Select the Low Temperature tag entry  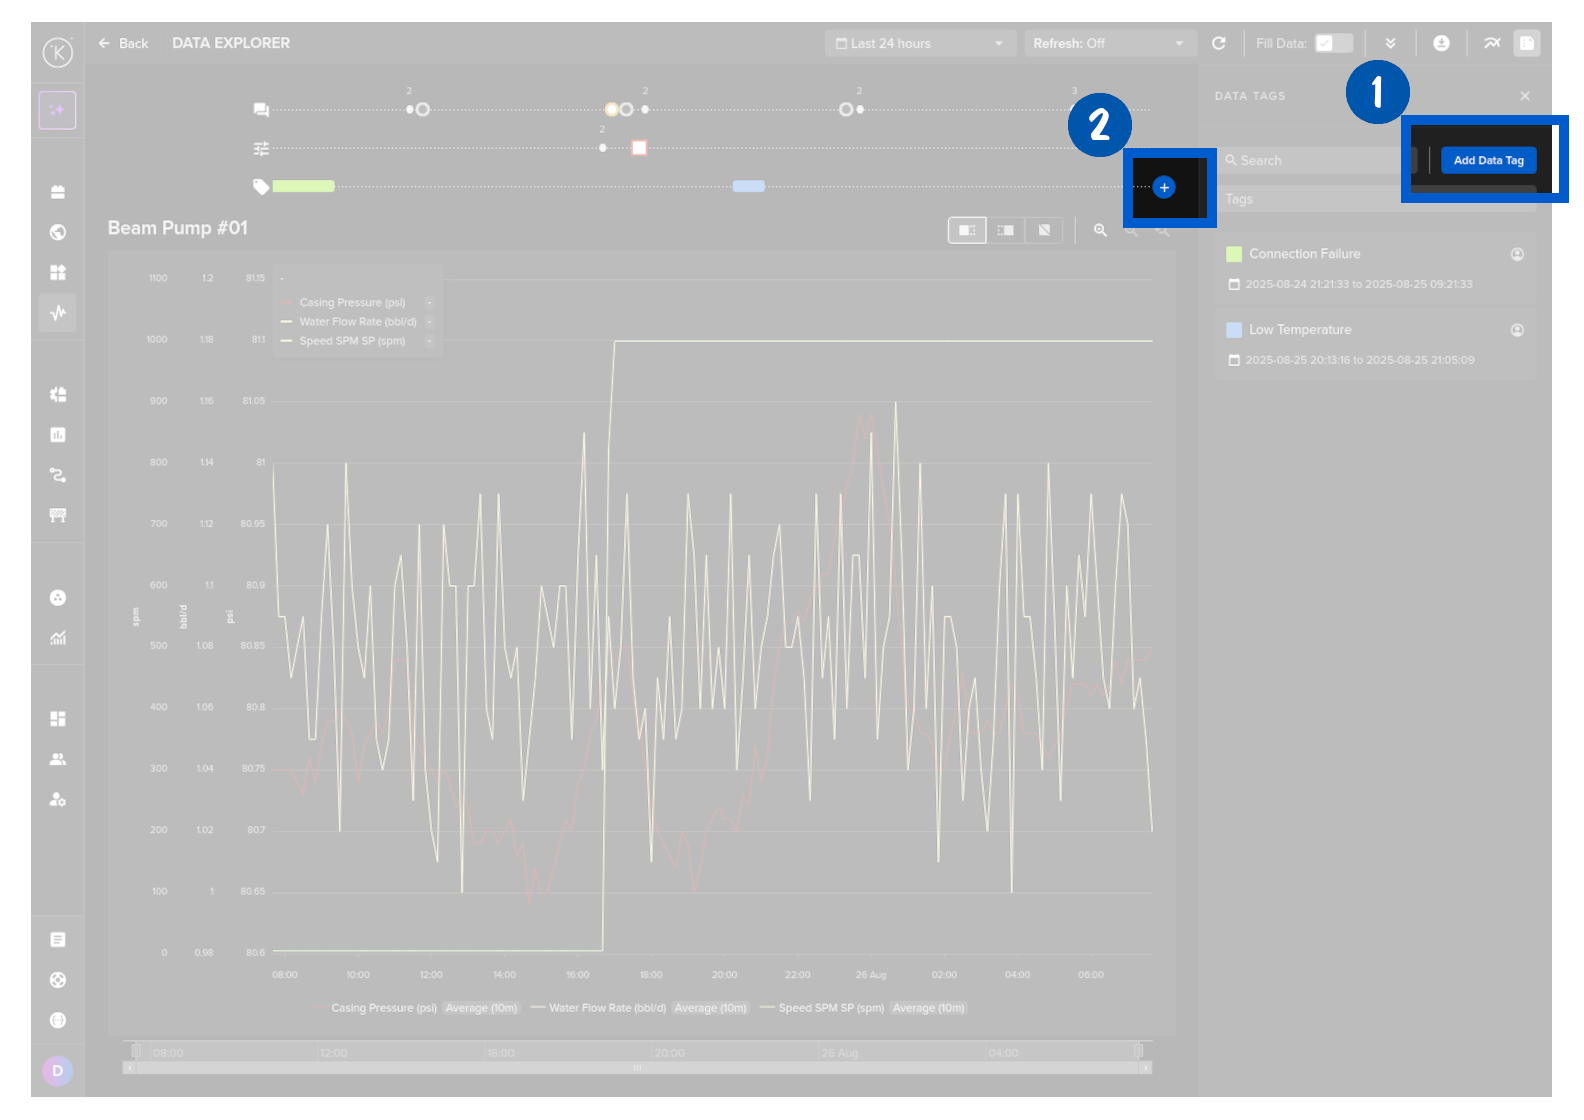(1299, 330)
